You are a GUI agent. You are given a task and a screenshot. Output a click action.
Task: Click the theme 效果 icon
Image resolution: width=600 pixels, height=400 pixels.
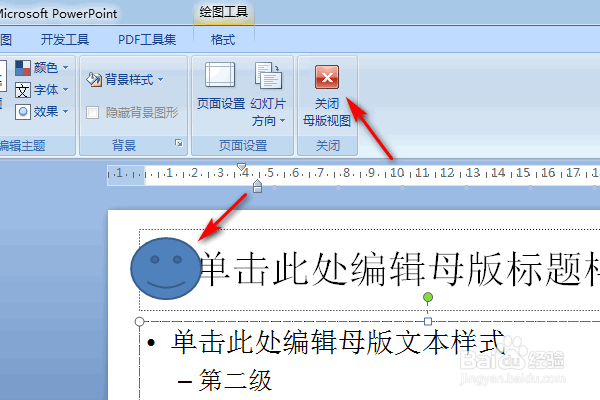tap(23, 112)
